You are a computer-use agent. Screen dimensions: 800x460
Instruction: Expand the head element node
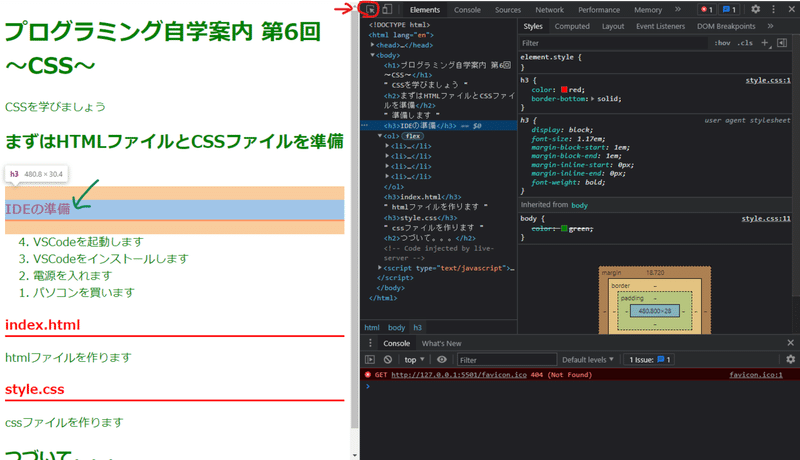[372, 45]
